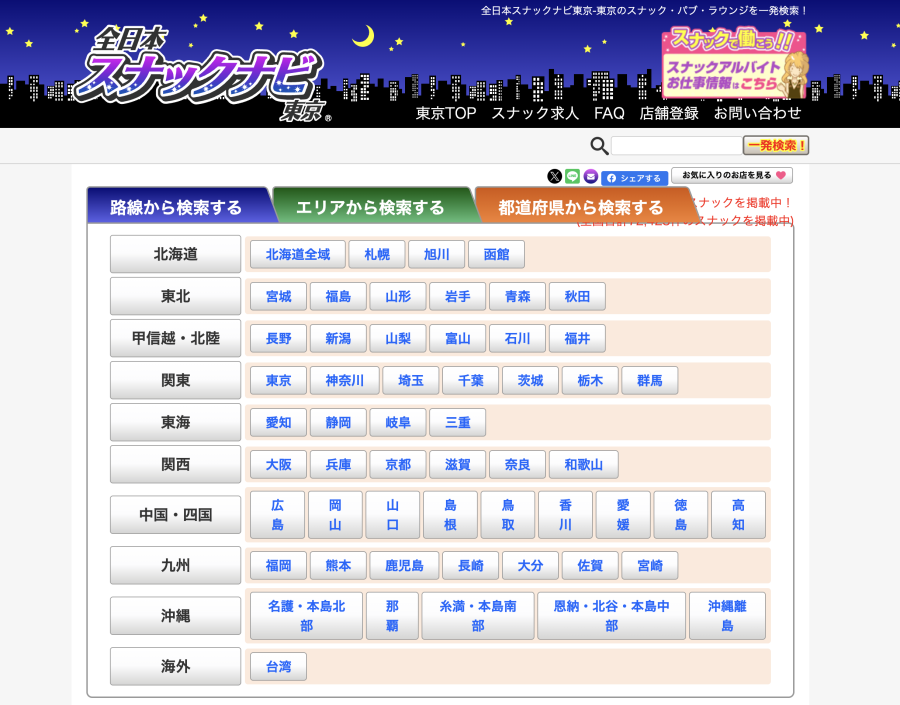Choose 長野 prefecture
Image resolution: width=900 pixels, height=705 pixels.
(x=278, y=339)
